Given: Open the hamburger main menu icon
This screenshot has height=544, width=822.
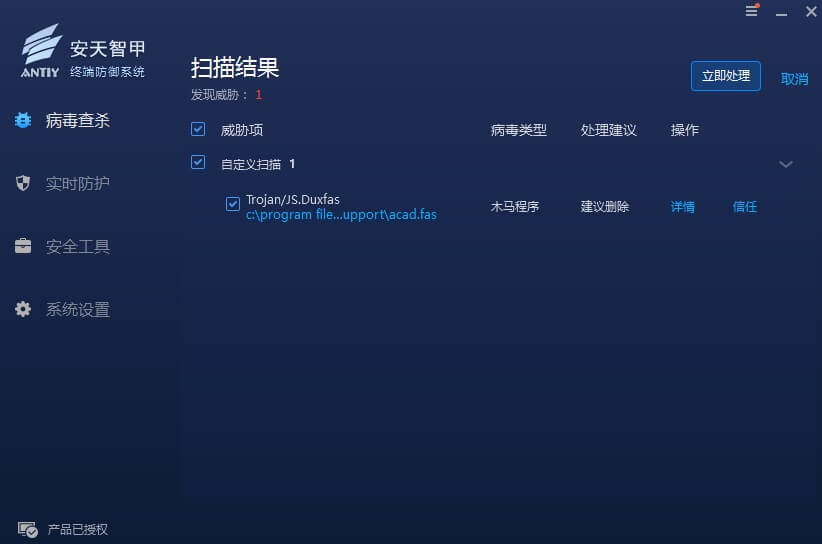Looking at the screenshot, I should [x=752, y=11].
